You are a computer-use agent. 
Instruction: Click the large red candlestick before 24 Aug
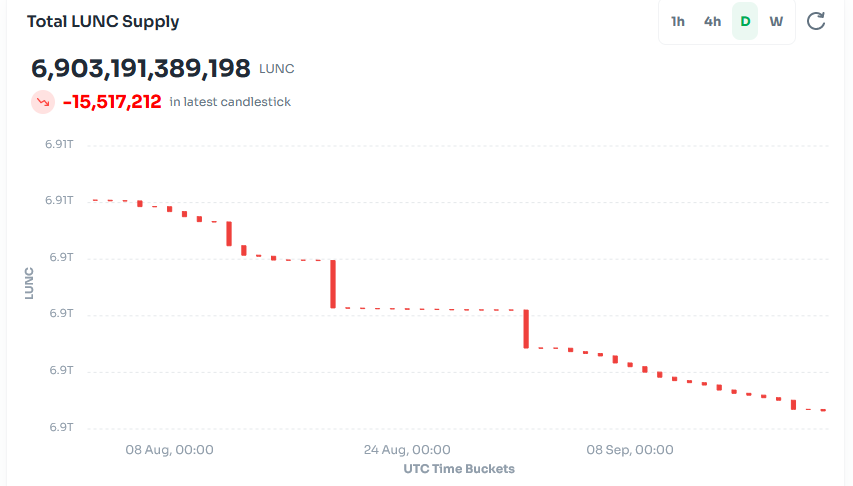point(333,284)
